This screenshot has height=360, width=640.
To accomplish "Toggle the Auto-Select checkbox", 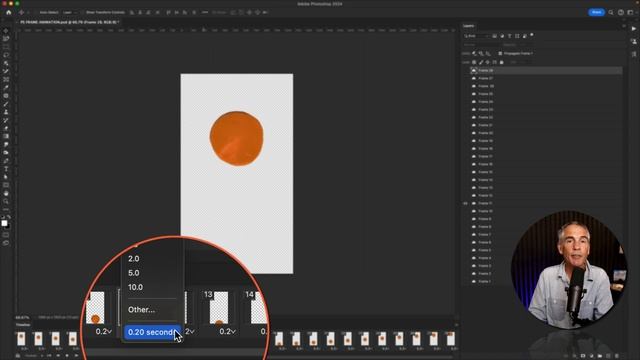I will pyautogui.click(x=37, y=12).
